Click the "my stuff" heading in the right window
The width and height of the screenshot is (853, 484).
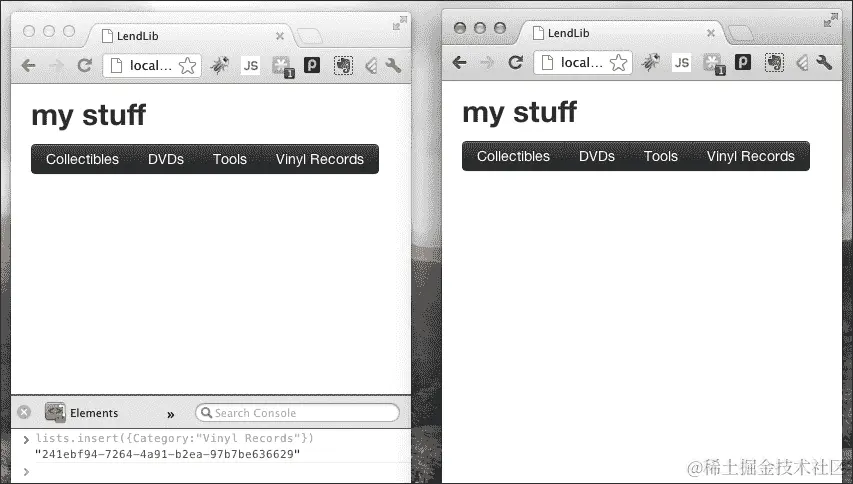point(520,113)
